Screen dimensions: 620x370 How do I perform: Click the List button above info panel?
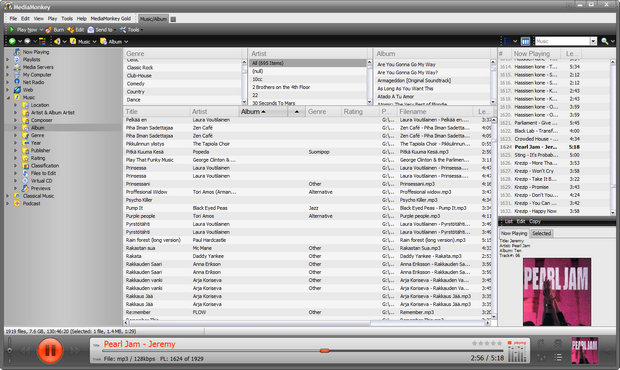[508, 221]
